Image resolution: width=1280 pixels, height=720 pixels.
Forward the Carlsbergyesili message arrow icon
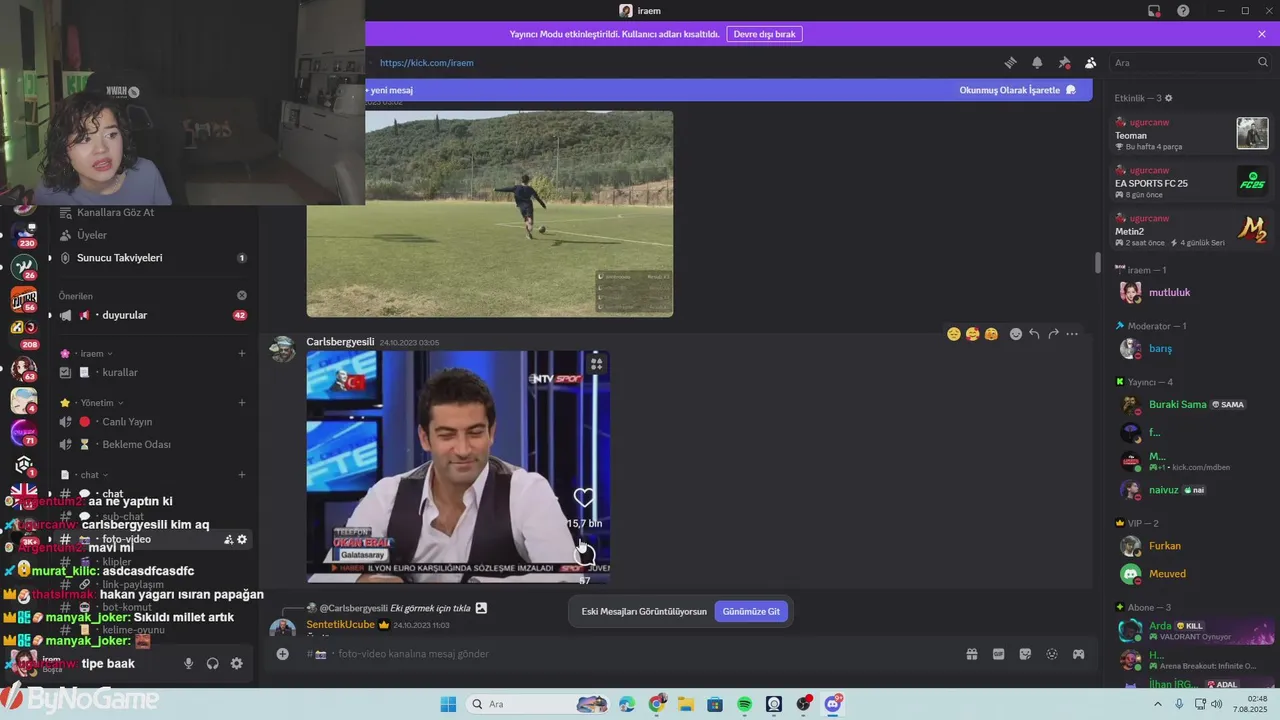tap(1053, 334)
